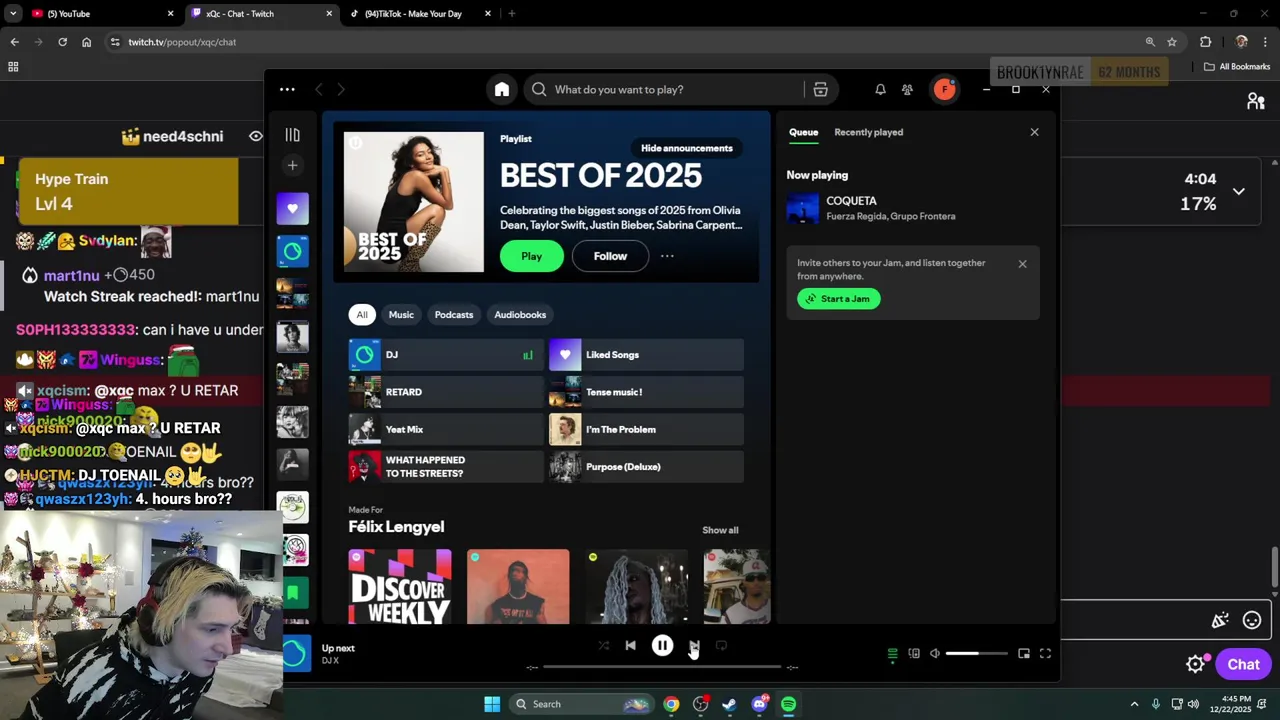Open the orange profile avatar in Spotify
The width and height of the screenshot is (1280, 720).
[x=944, y=90]
